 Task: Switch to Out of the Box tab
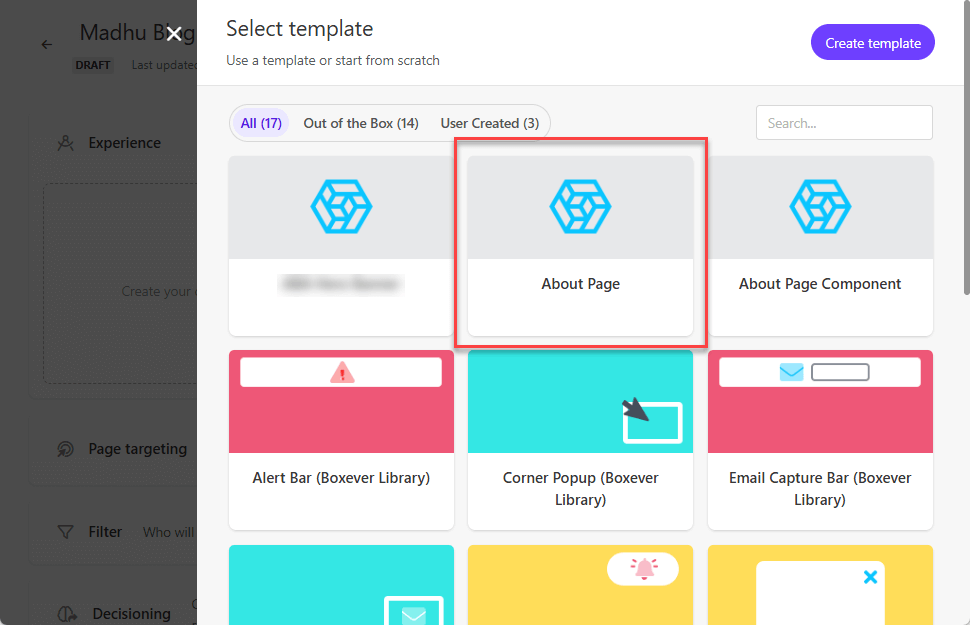[x=361, y=123]
